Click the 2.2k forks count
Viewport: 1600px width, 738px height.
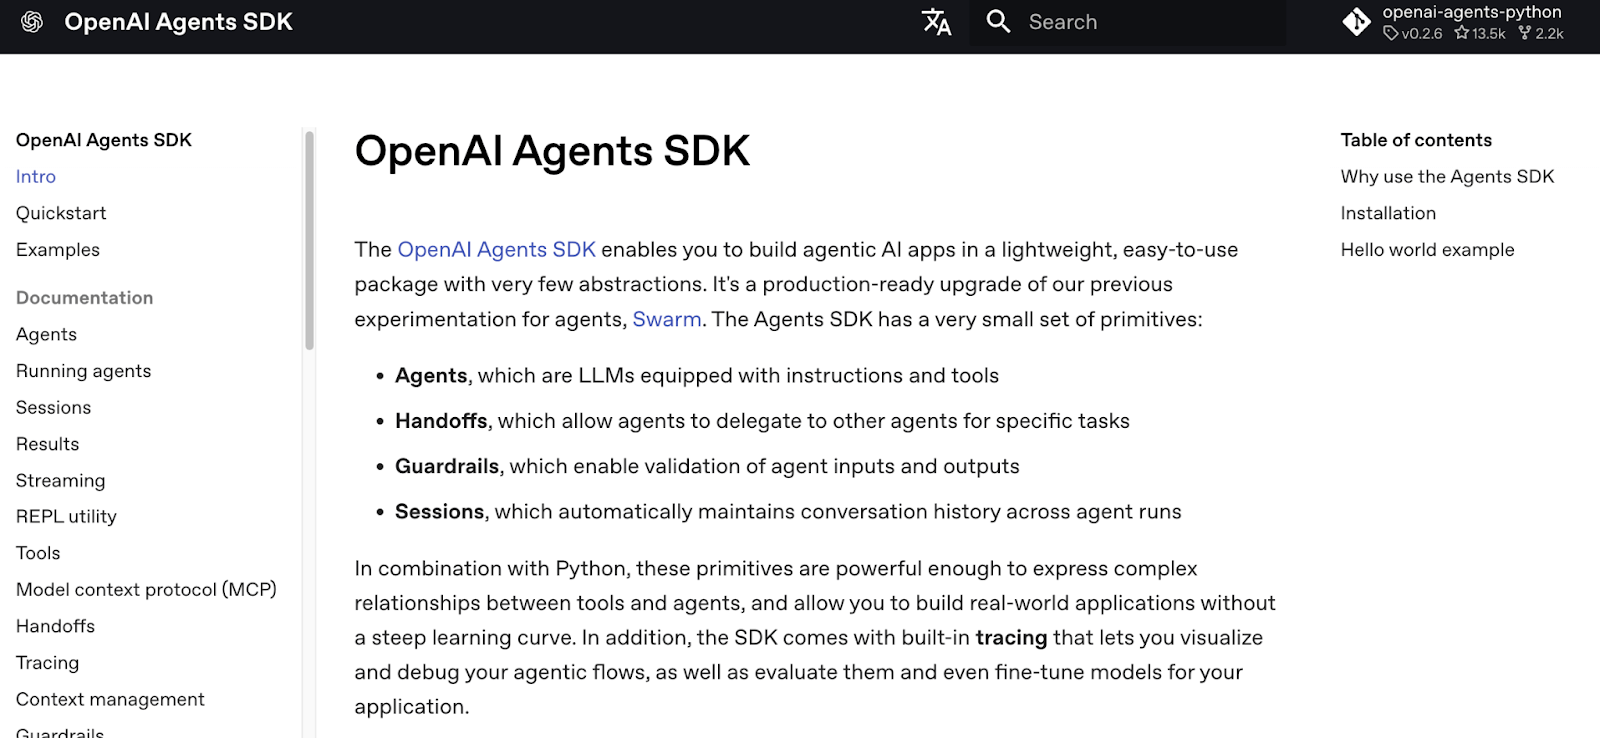[1541, 34]
